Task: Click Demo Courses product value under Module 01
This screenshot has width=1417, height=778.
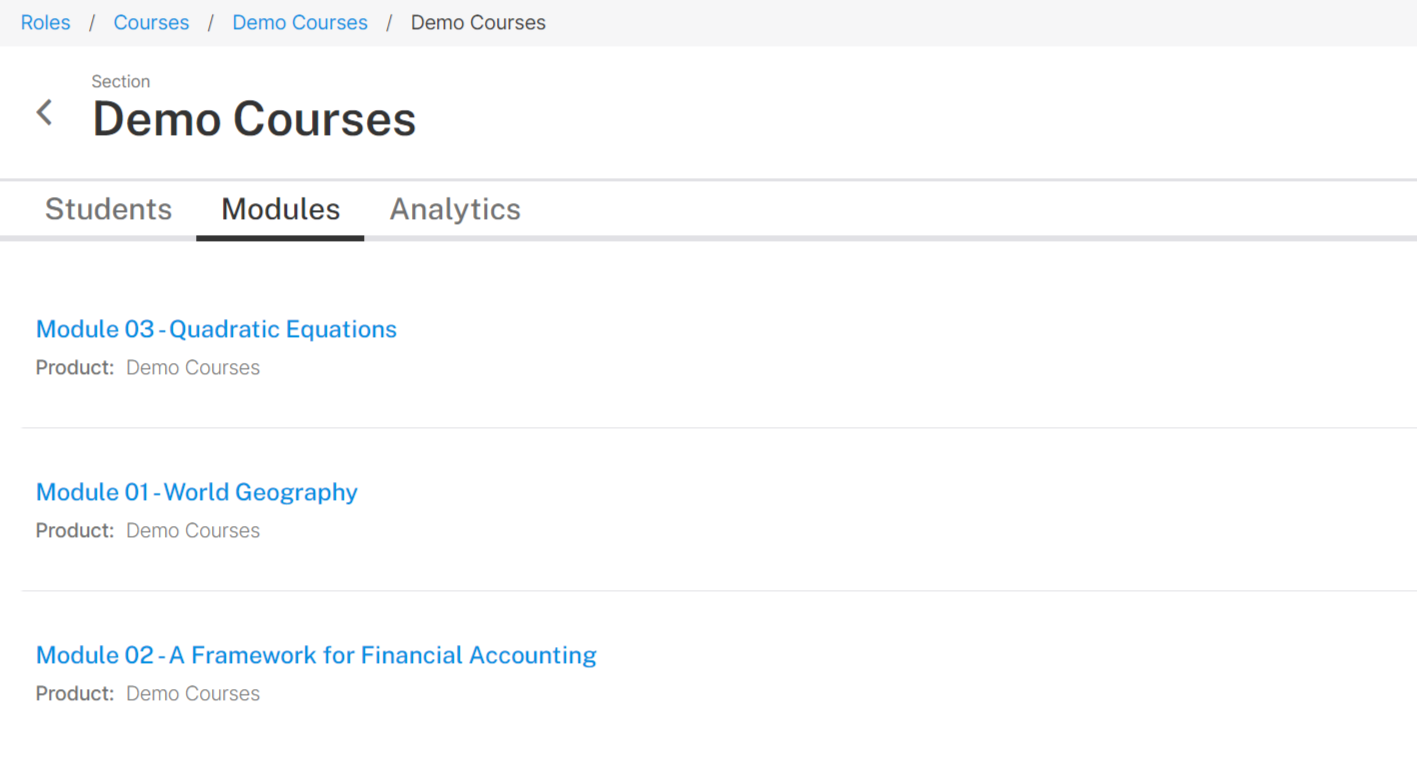Action: [193, 530]
